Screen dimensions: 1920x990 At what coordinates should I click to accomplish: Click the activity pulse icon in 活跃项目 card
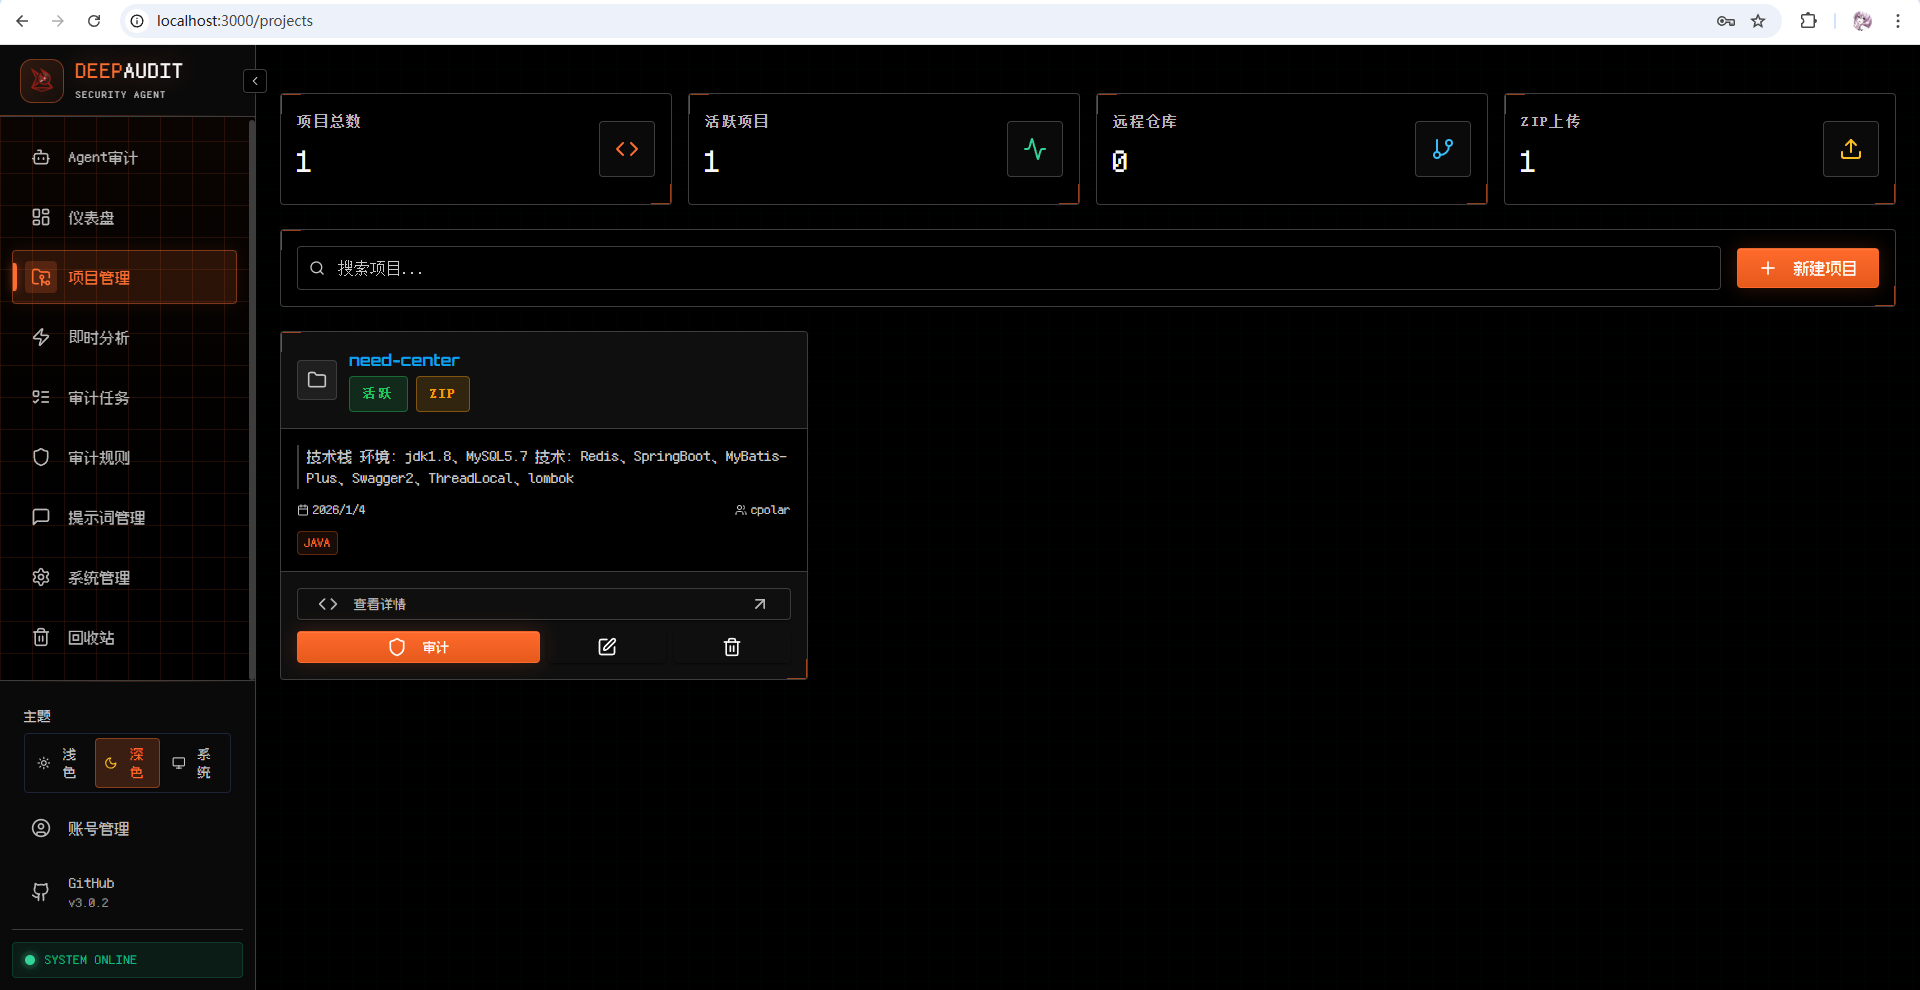click(x=1035, y=149)
